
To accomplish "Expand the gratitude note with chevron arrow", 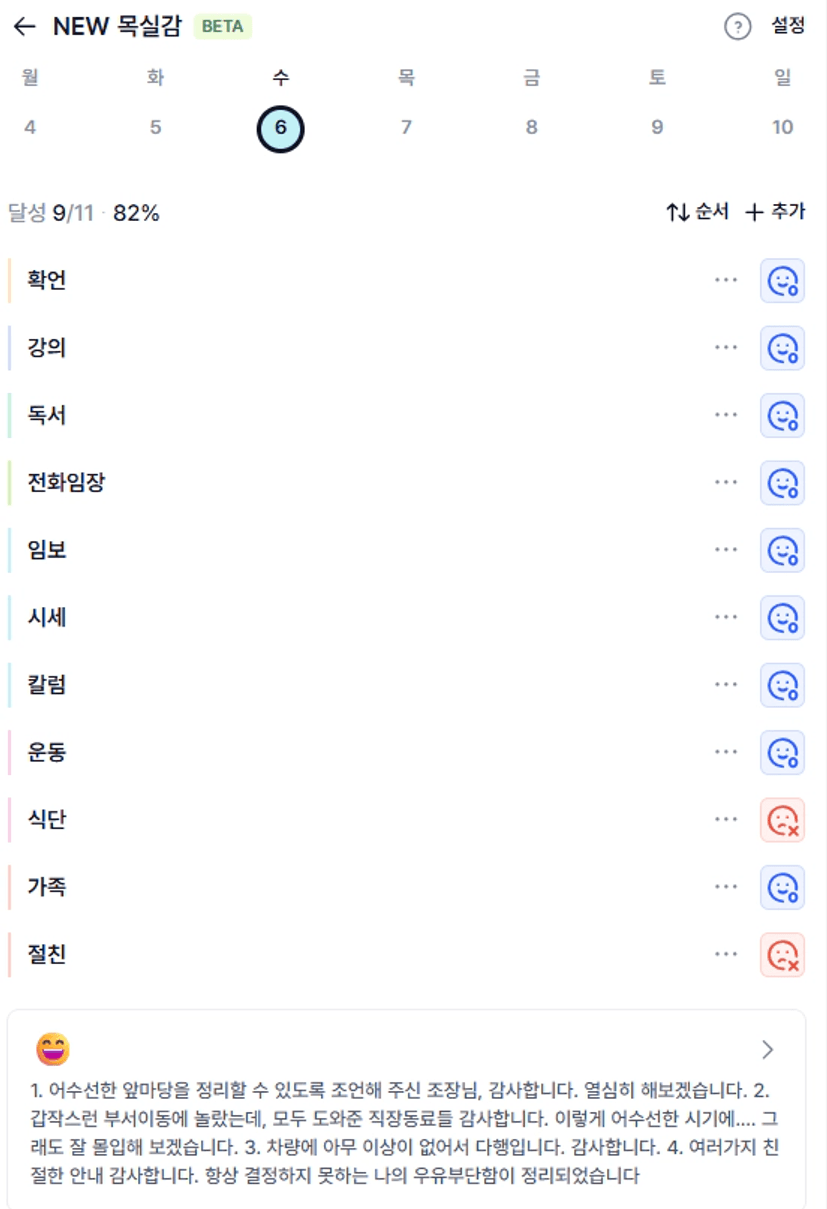I will [x=767, y=1049].
